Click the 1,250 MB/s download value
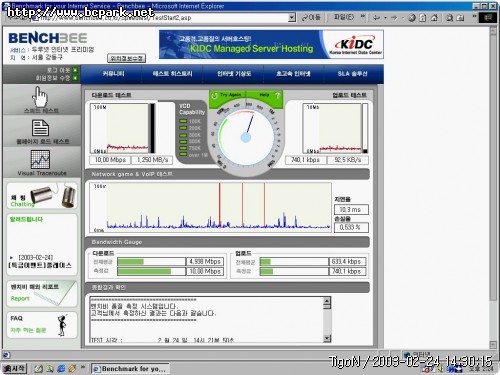 [152, 160]
